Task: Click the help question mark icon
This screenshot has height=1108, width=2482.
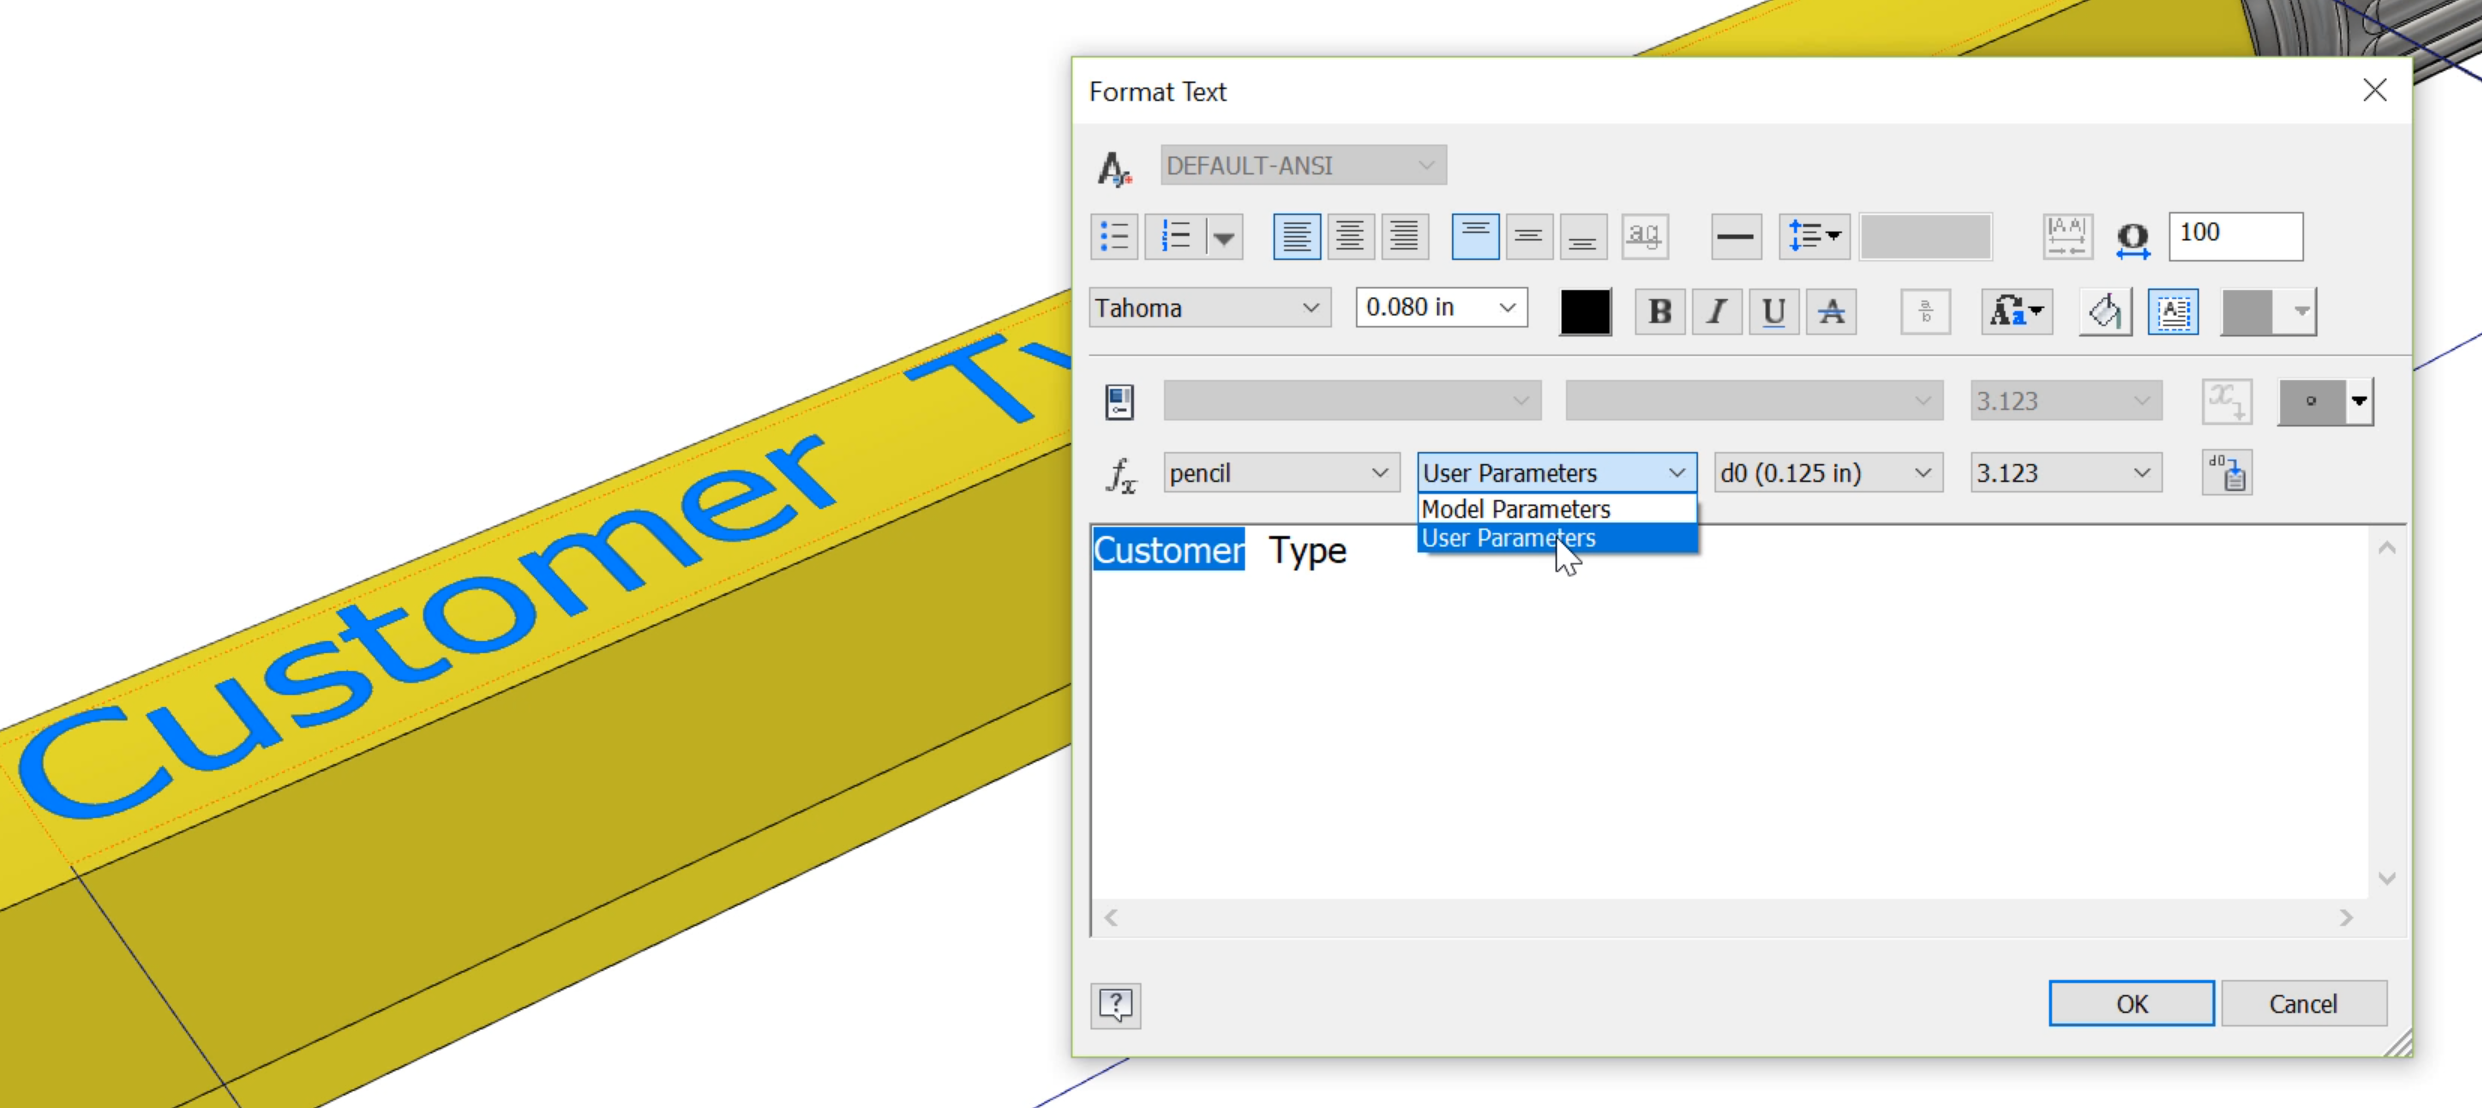Action: pos(1115,1004)
